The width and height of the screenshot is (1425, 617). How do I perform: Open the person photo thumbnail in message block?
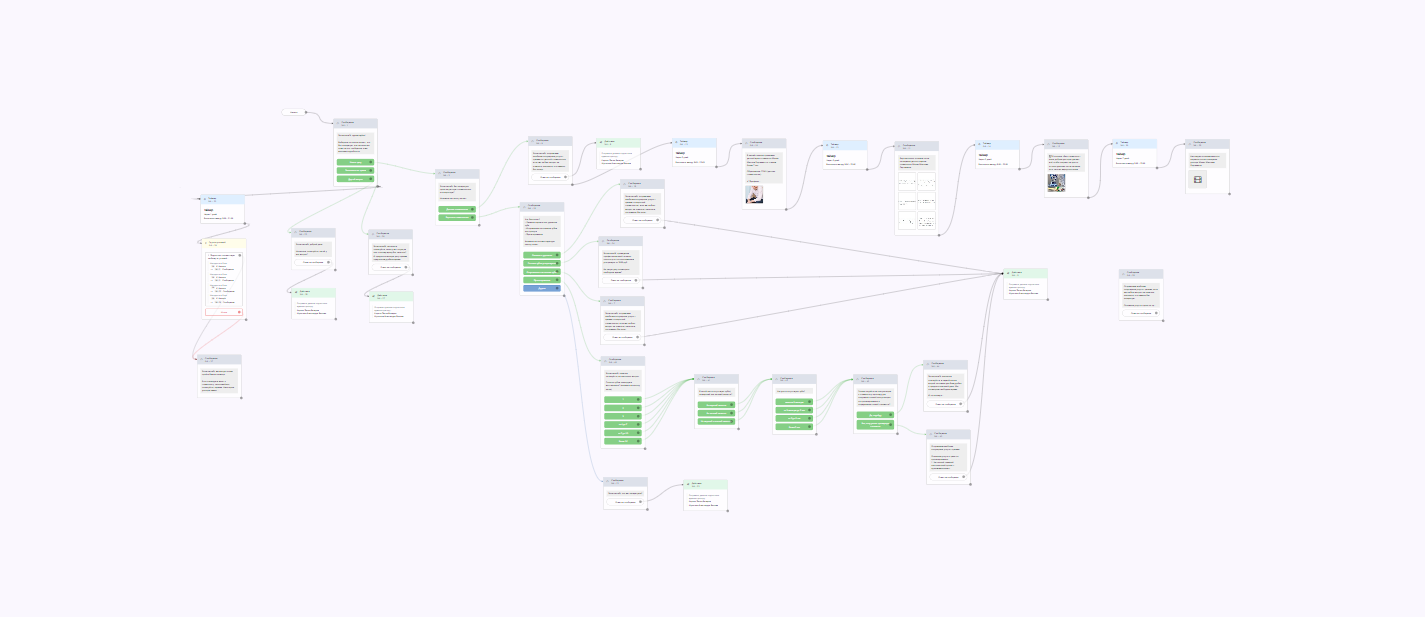755,194
